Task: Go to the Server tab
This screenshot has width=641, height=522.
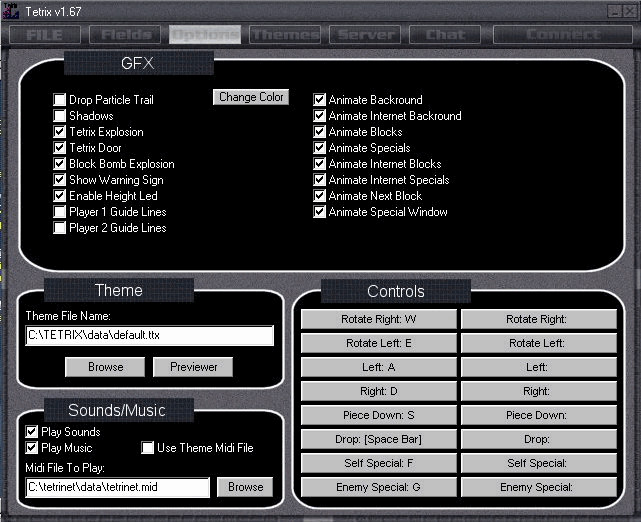Action: point(365,35)
